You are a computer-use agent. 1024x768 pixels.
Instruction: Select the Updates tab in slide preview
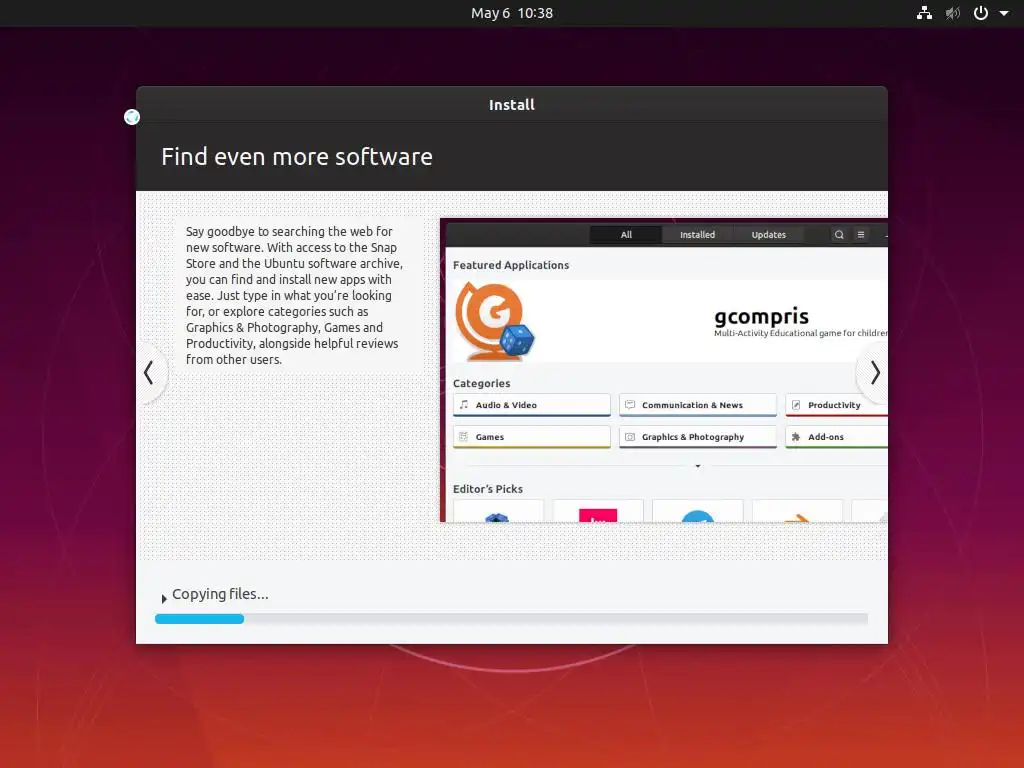pos(769,234)
